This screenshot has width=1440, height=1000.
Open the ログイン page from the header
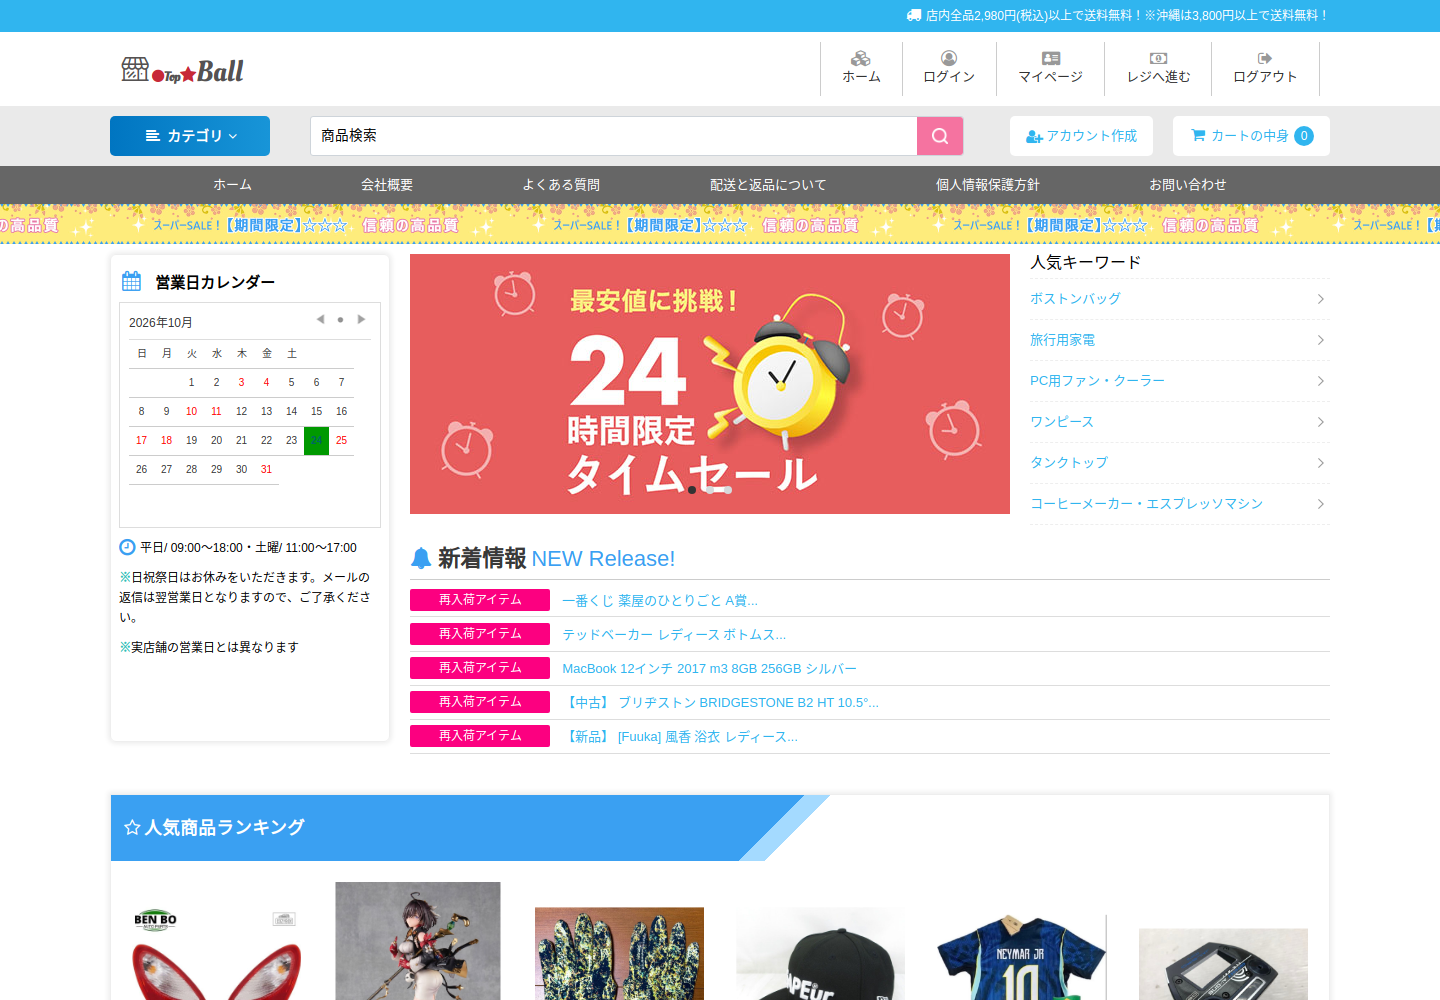pos(949,68)
